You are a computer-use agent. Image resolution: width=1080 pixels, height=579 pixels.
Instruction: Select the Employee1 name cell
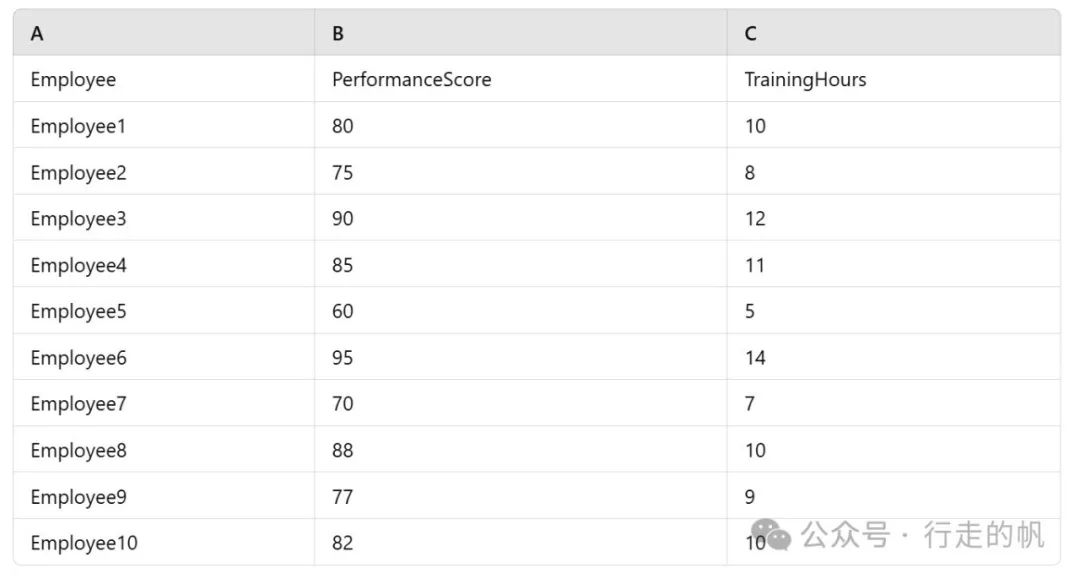pyautogui.click(x=164, y=125)
